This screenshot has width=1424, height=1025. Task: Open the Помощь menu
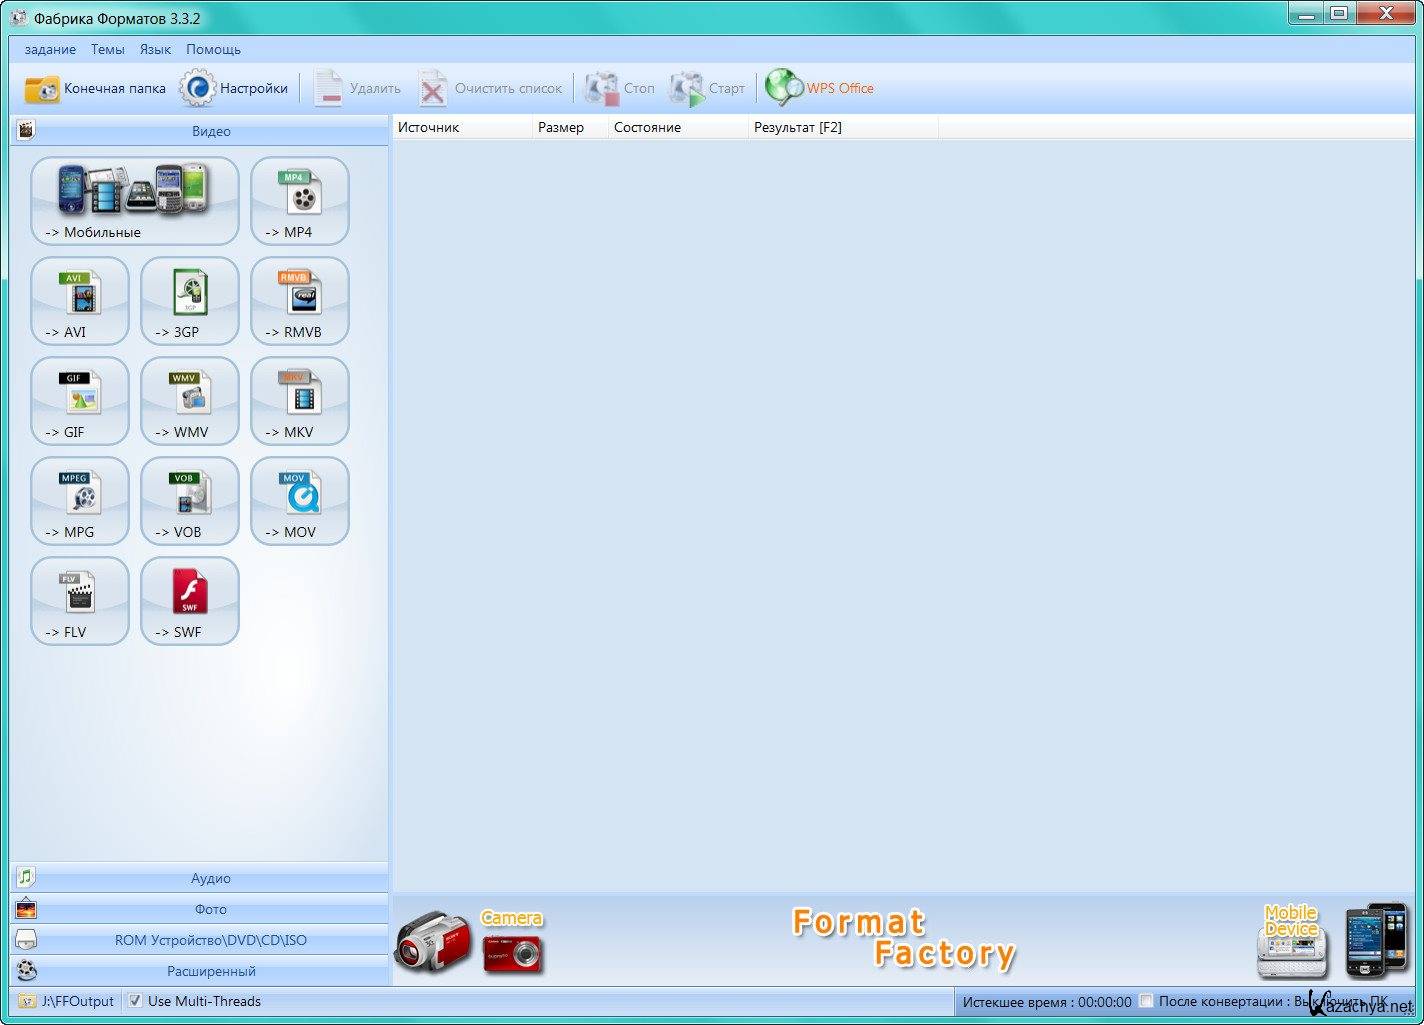coord(213,49)
